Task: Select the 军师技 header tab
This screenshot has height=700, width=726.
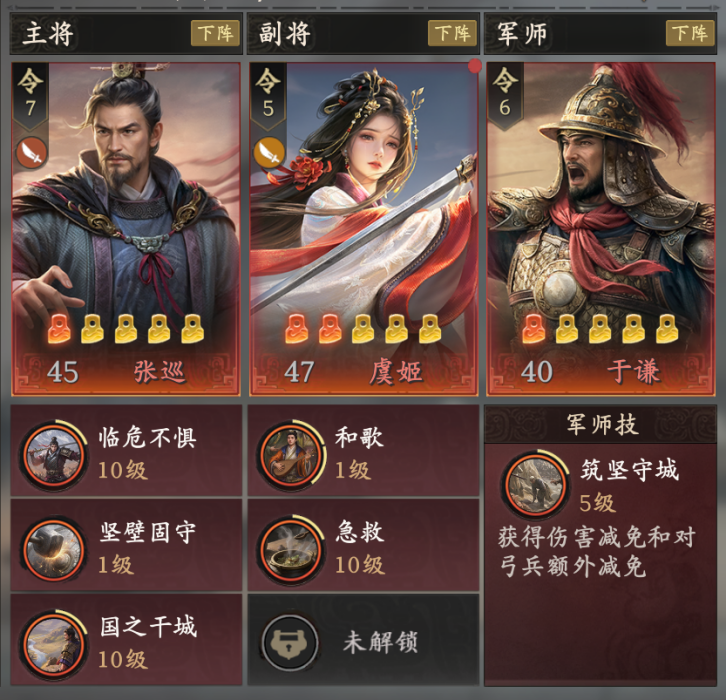Action: coord(601,425)
